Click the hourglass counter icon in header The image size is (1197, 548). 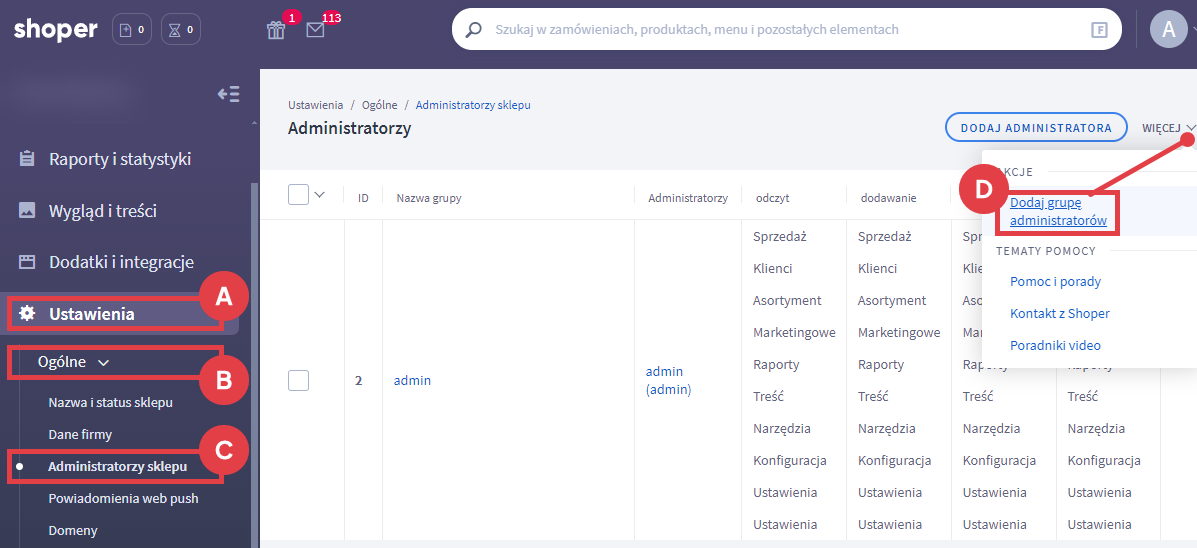pyautogui.click(x=180, y=30)
